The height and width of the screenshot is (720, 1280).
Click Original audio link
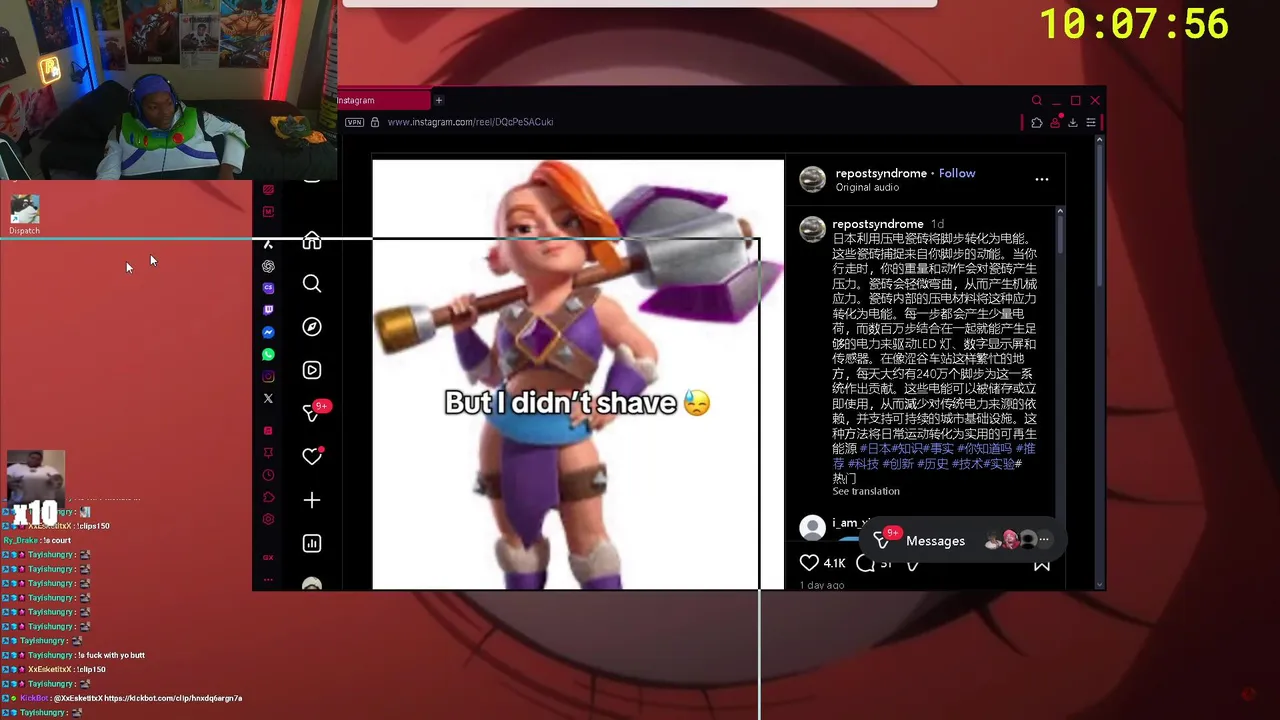pos(867,187)
